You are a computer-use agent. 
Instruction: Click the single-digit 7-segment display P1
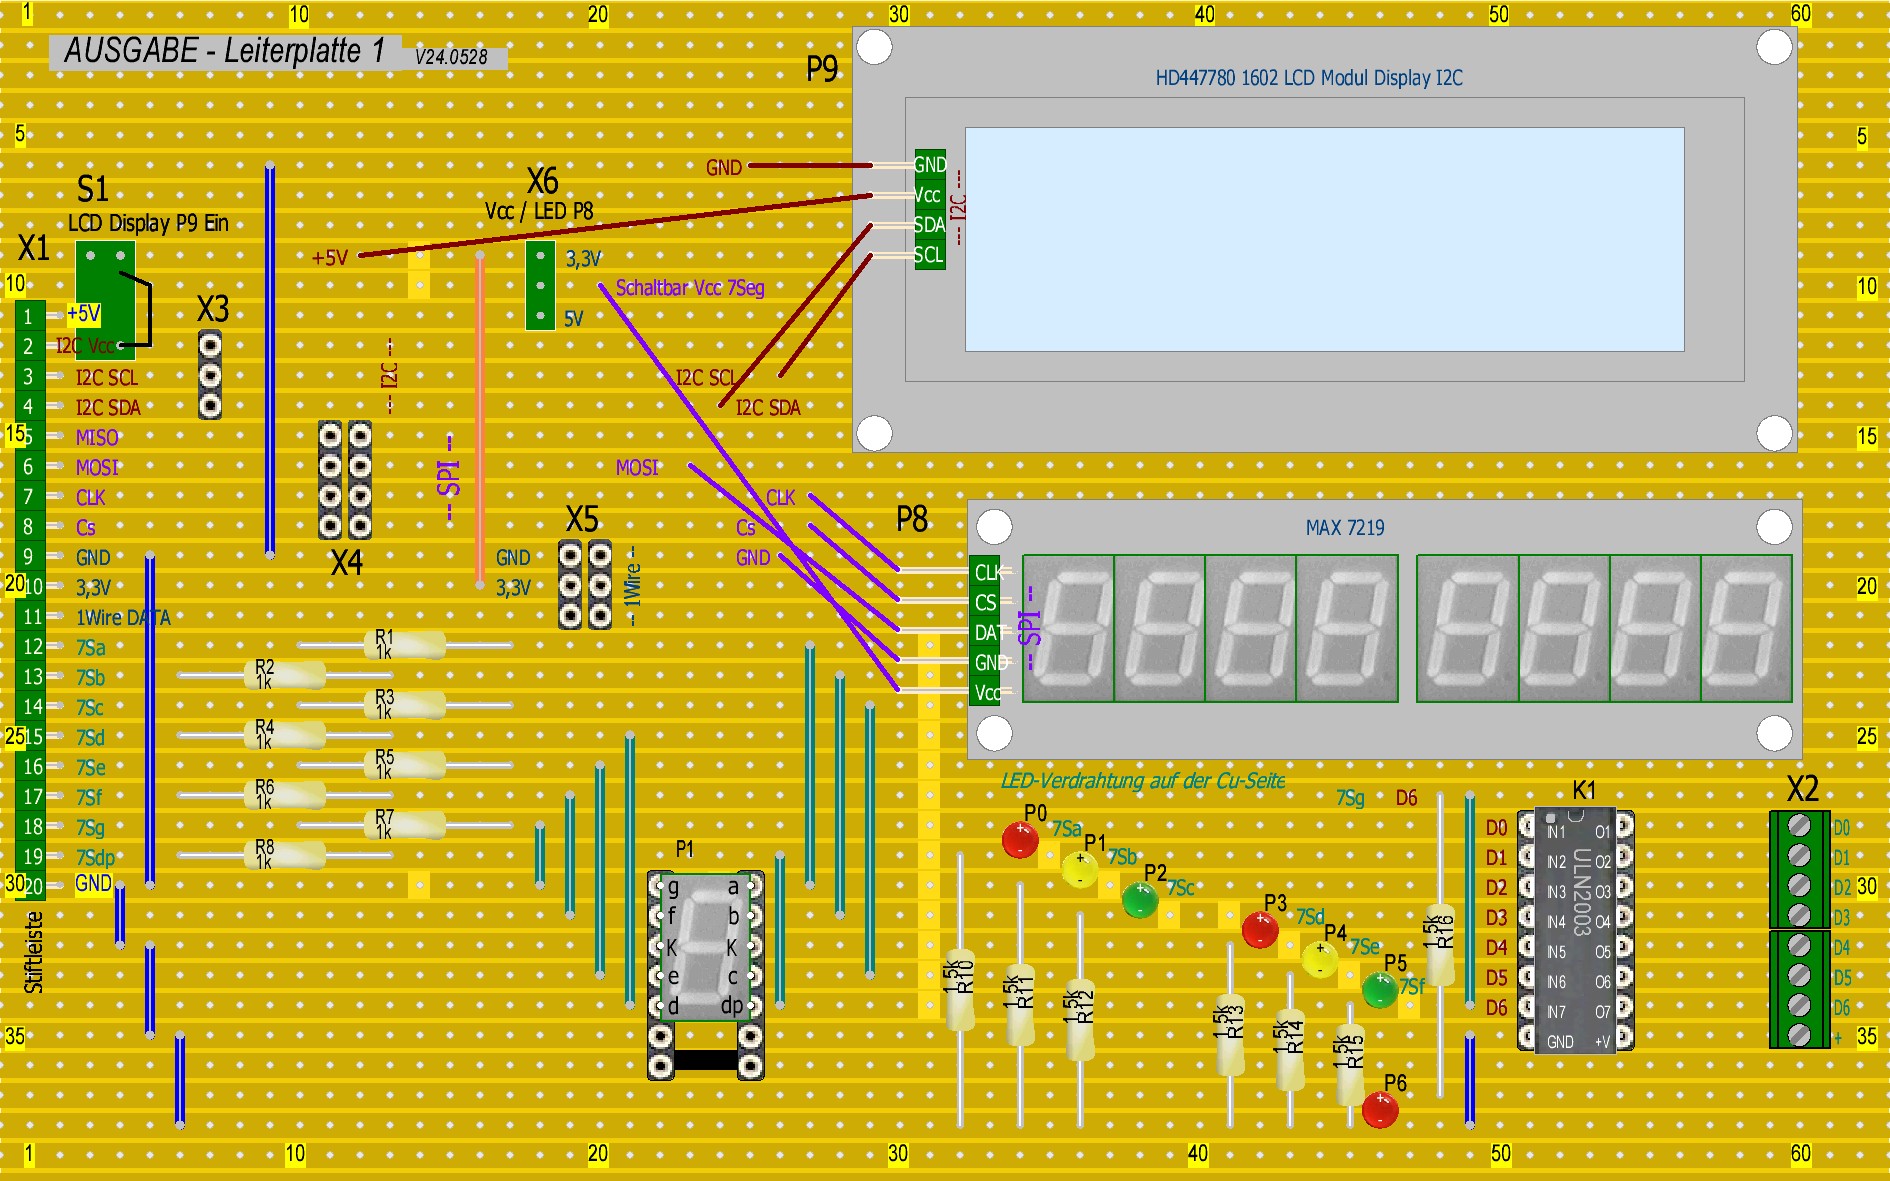pyautogui.click(x=705, y=945)
